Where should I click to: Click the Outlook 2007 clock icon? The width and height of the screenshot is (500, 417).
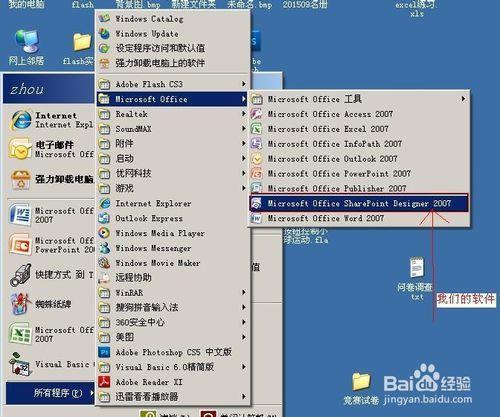[256, 159]
